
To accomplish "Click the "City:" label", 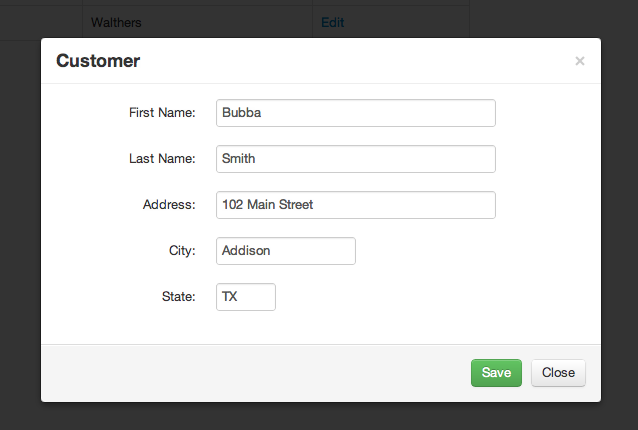I will click(182, 251).
